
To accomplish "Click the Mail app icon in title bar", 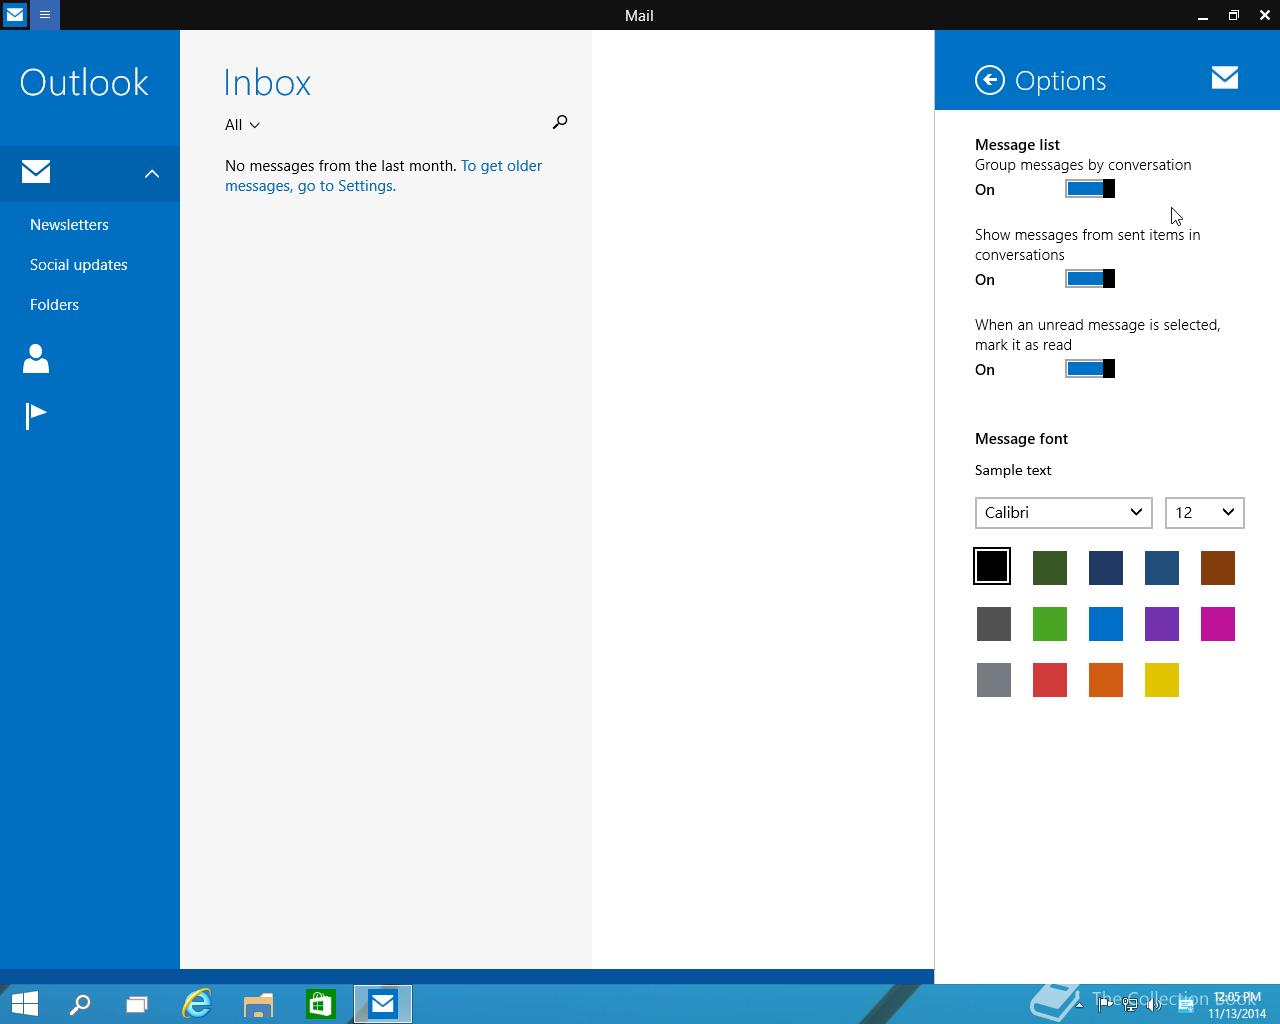I will click(15, 15).
